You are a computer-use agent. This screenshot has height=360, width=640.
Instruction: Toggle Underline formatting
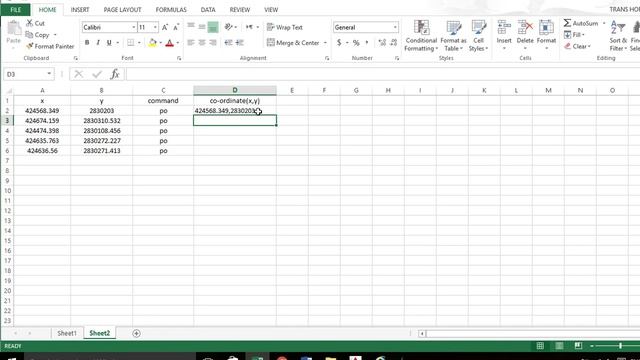coord(109,42)
